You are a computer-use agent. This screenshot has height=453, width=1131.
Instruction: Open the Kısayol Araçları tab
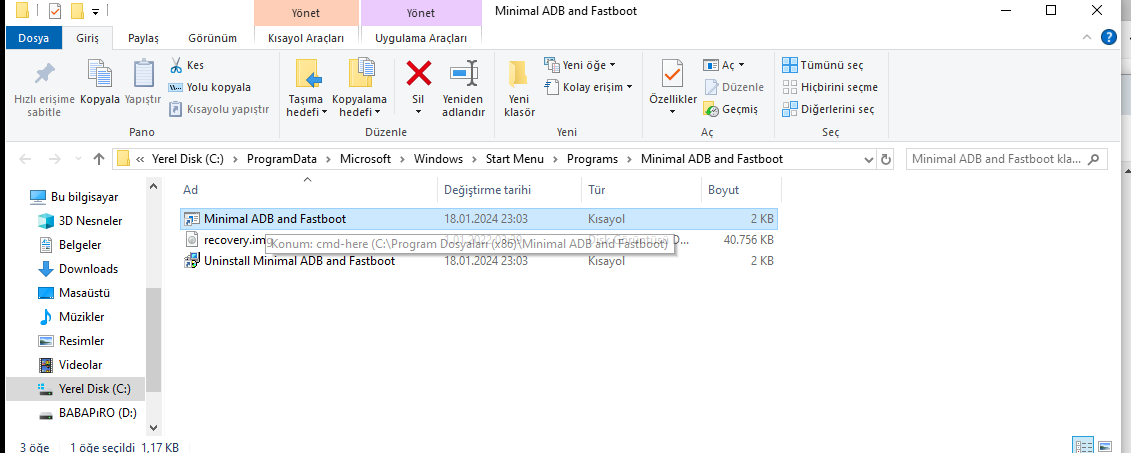tap(306, 38)
